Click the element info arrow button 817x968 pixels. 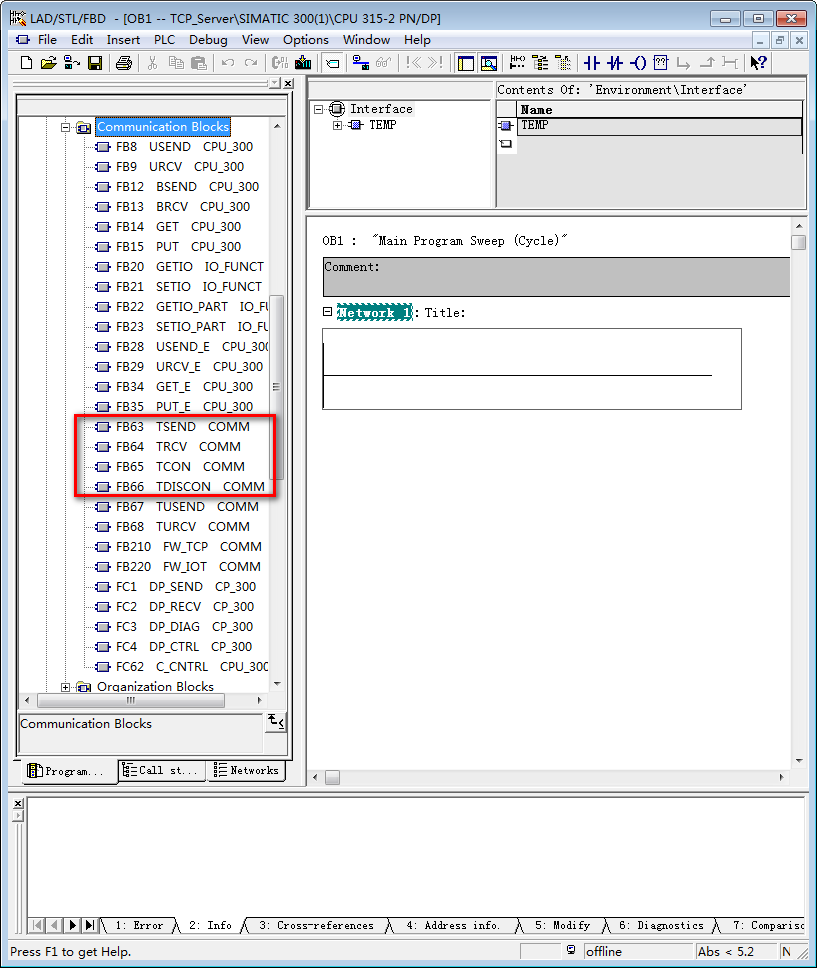(x=275, y=720)
